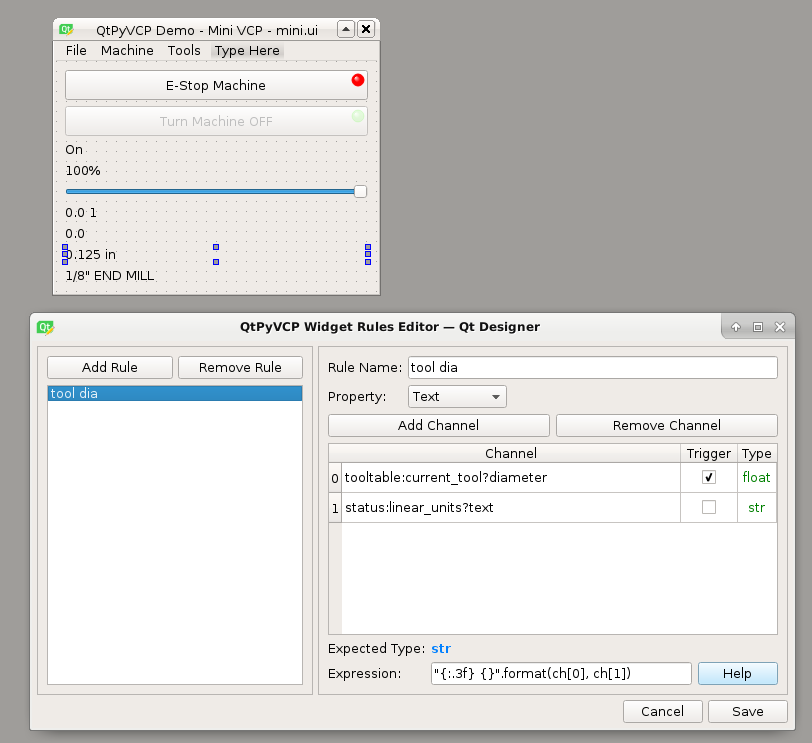Click the Qt icon in Rules Editor title bar
Image resolution: width=812 pixels, height=743 pixels.
(46, 327)
